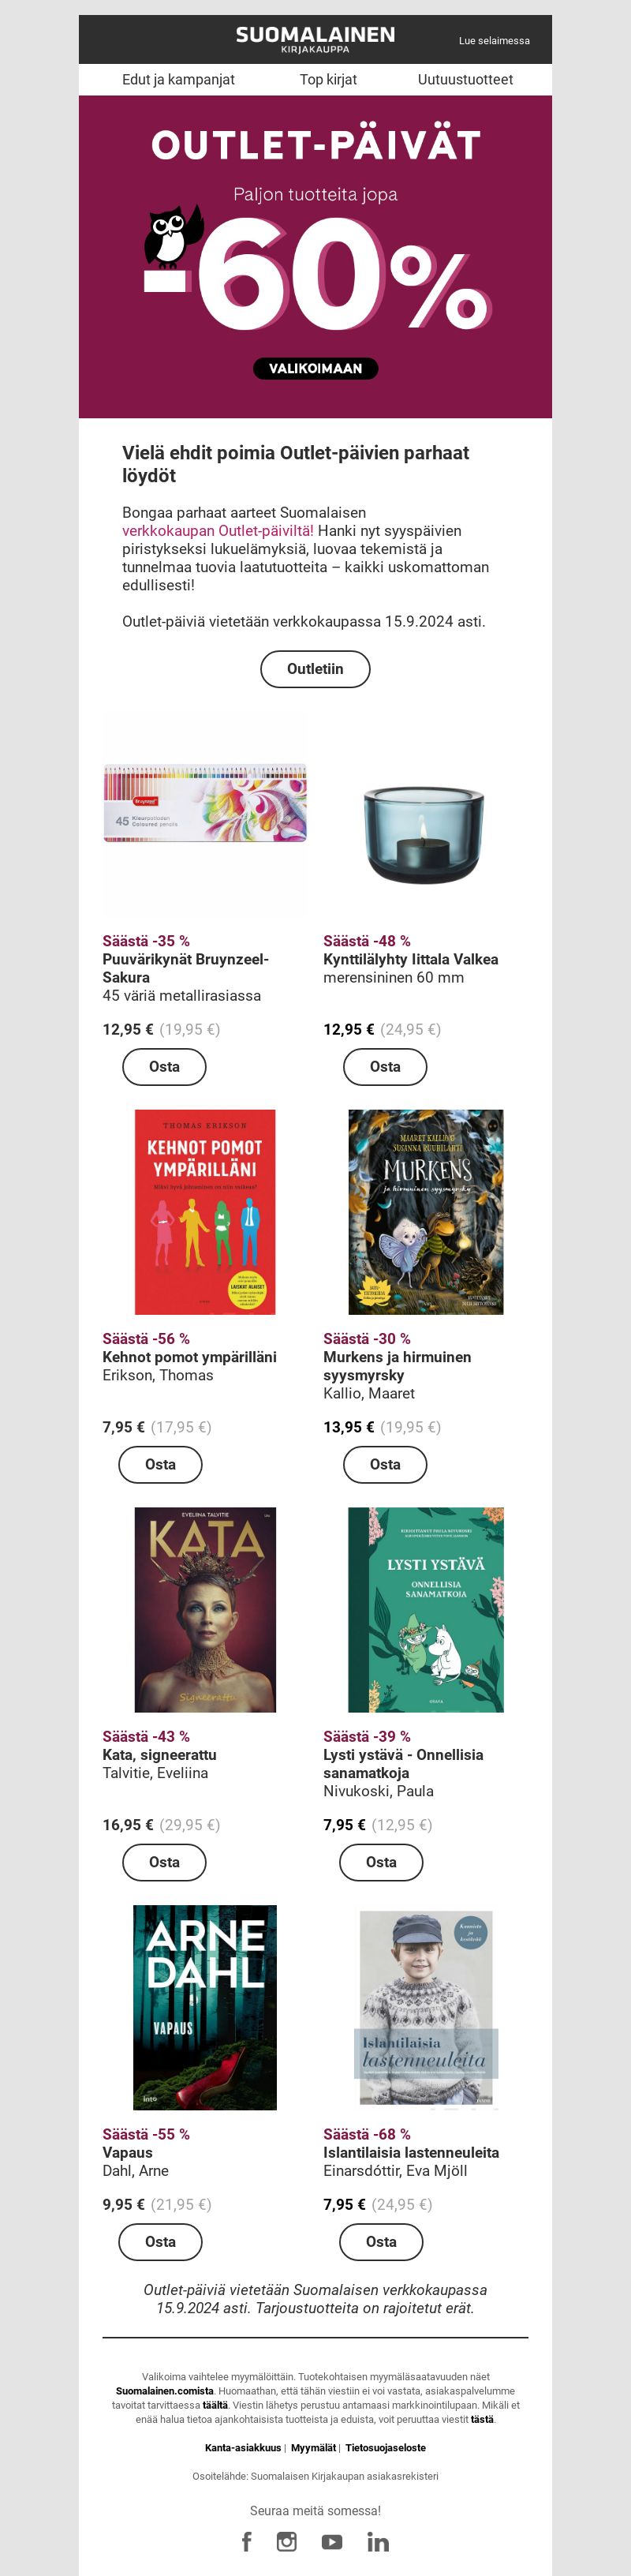Viewport: 631px width, 2576px height.
Task: Click the Outletiin button
Action: coord(315,669)
